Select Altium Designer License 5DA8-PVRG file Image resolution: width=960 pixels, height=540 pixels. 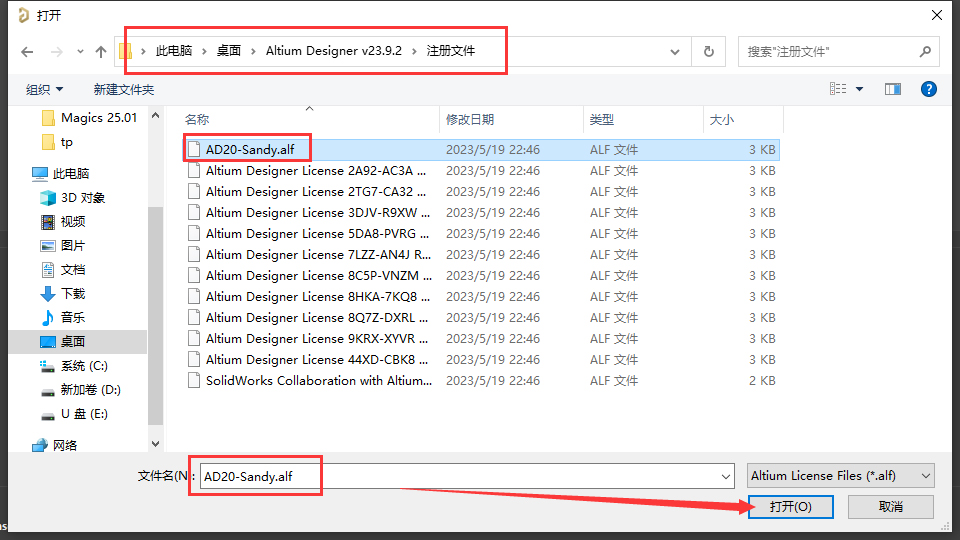pyautogui.click(x=482, y=234)
